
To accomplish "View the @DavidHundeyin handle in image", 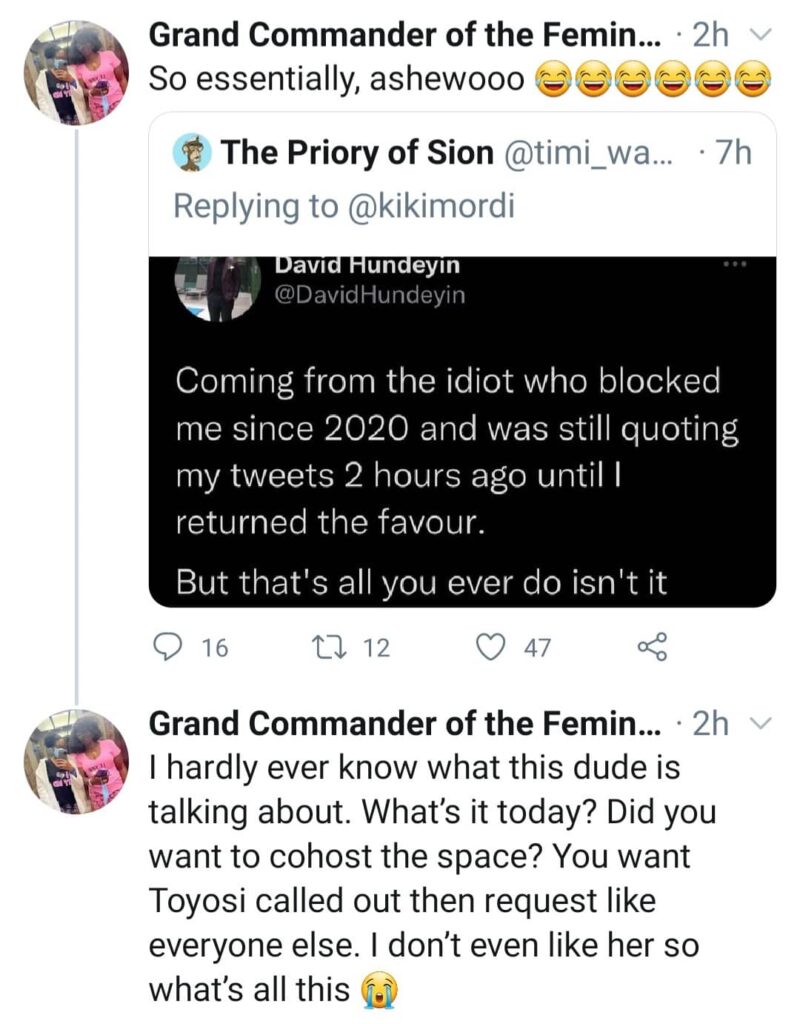I will 370,295.
